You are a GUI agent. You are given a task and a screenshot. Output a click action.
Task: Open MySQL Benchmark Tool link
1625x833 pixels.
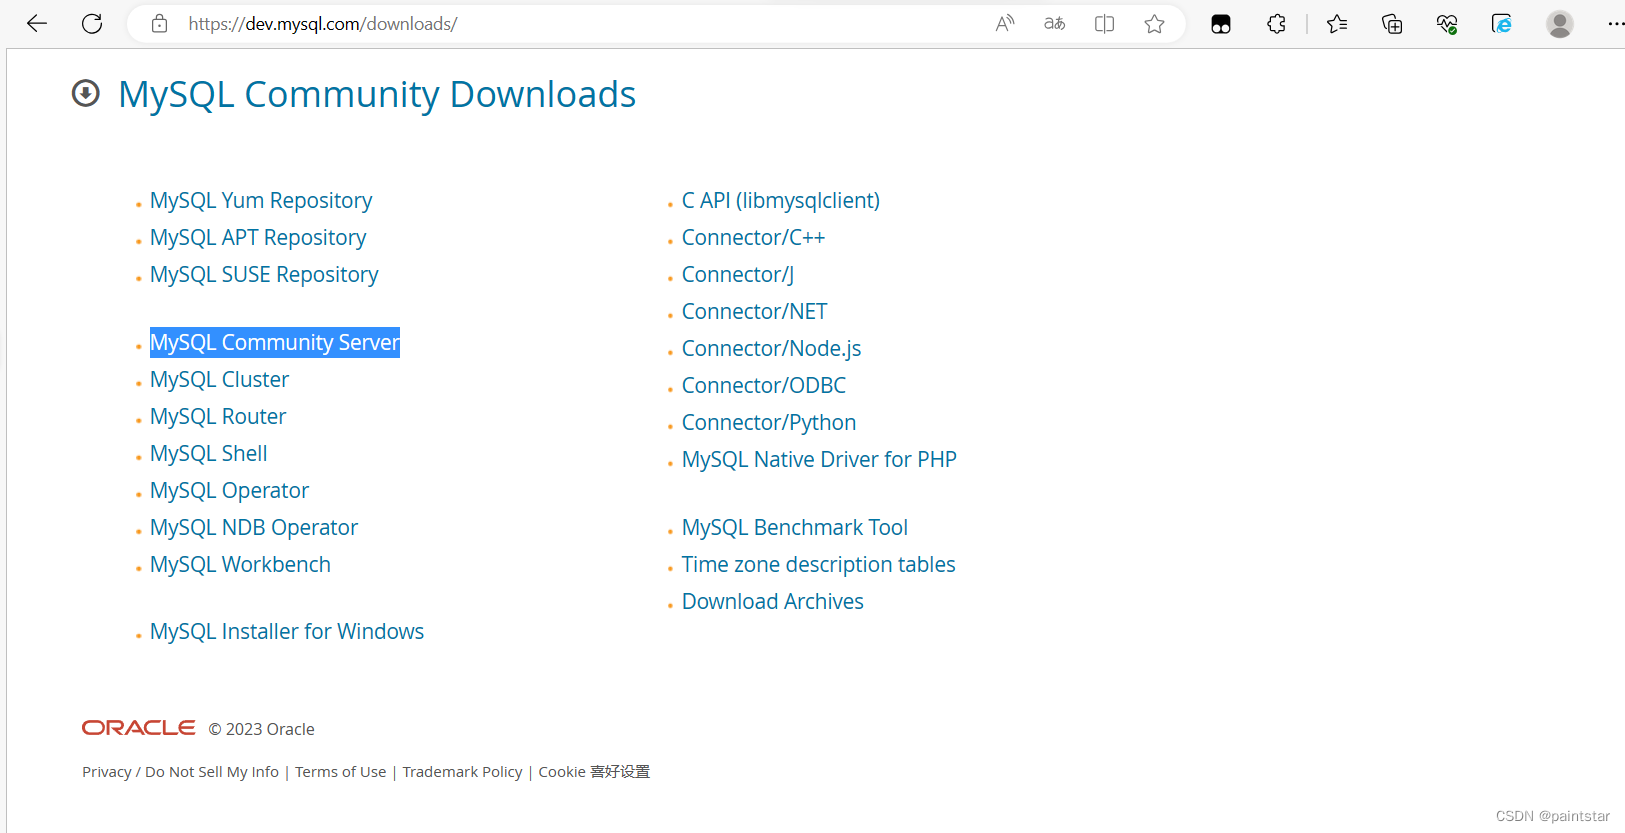795,527
